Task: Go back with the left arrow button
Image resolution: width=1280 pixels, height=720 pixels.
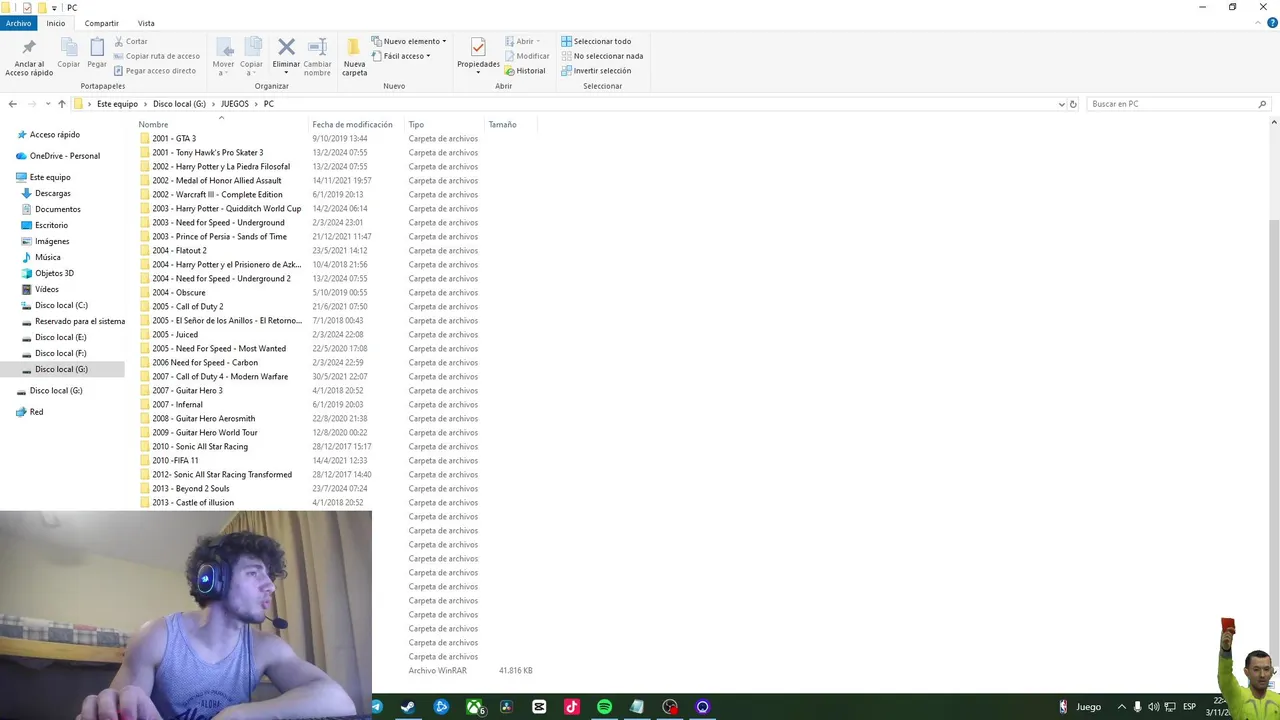Action: (12, 104)
